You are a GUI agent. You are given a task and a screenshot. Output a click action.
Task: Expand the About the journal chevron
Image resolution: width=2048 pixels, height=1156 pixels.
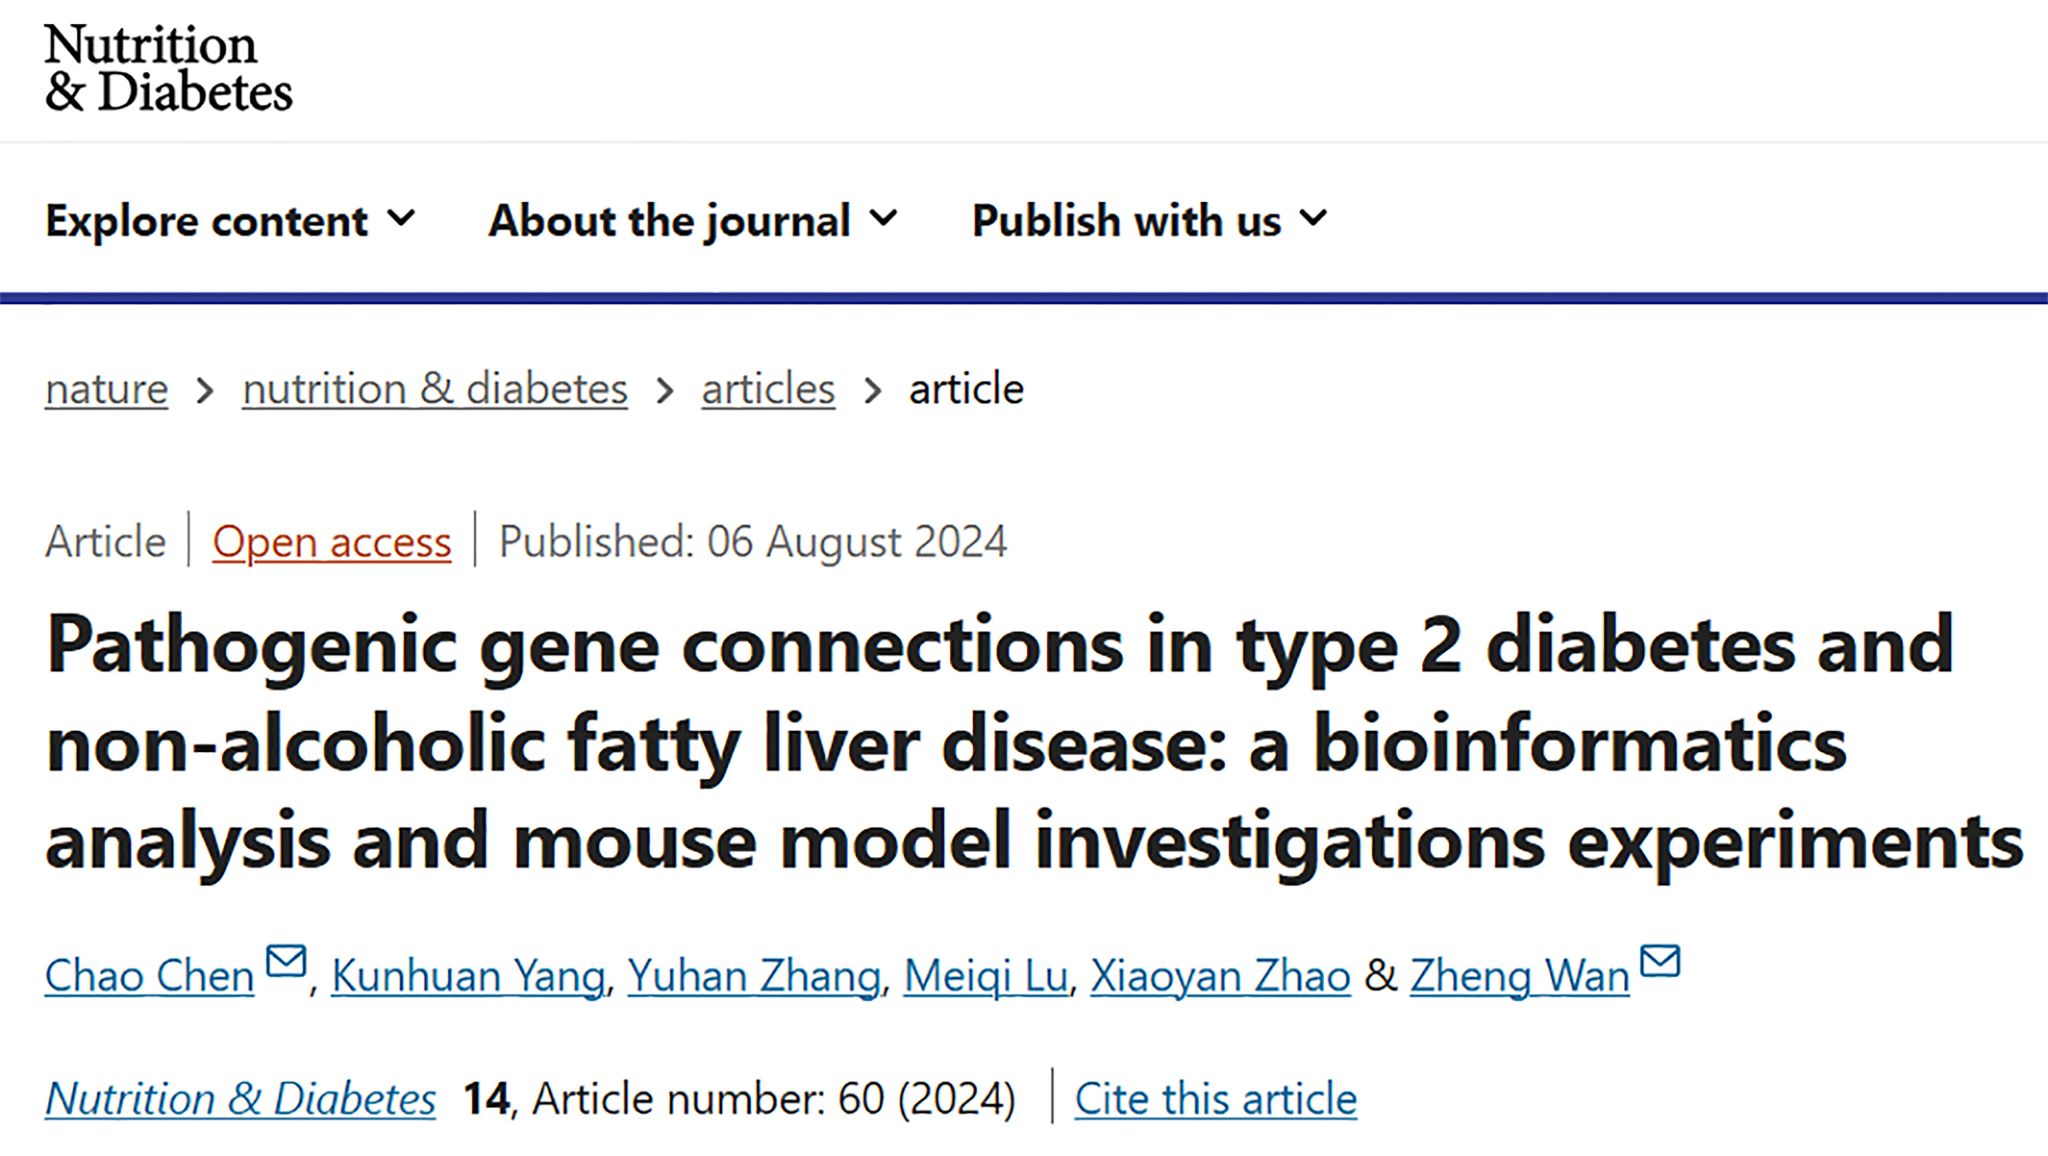(884, 218)
